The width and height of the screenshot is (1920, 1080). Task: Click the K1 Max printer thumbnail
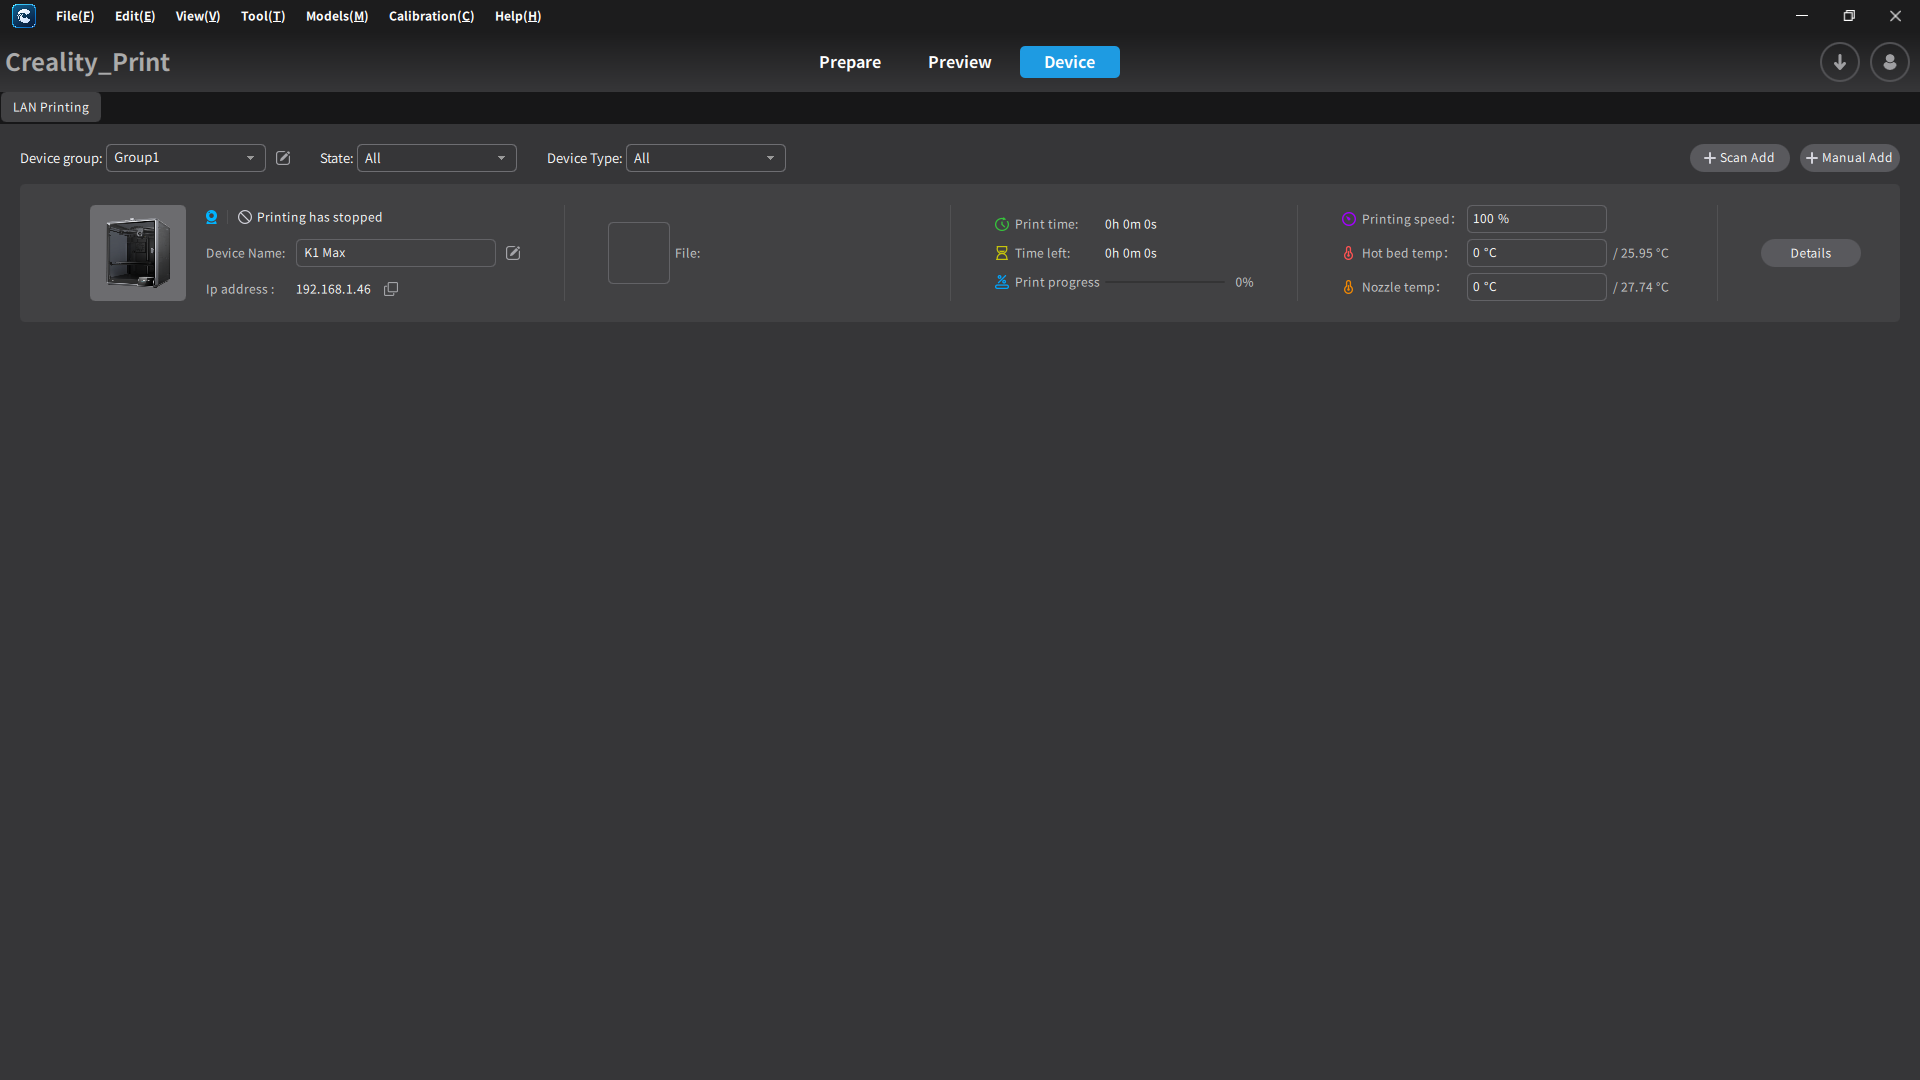(x=138, y=253)
